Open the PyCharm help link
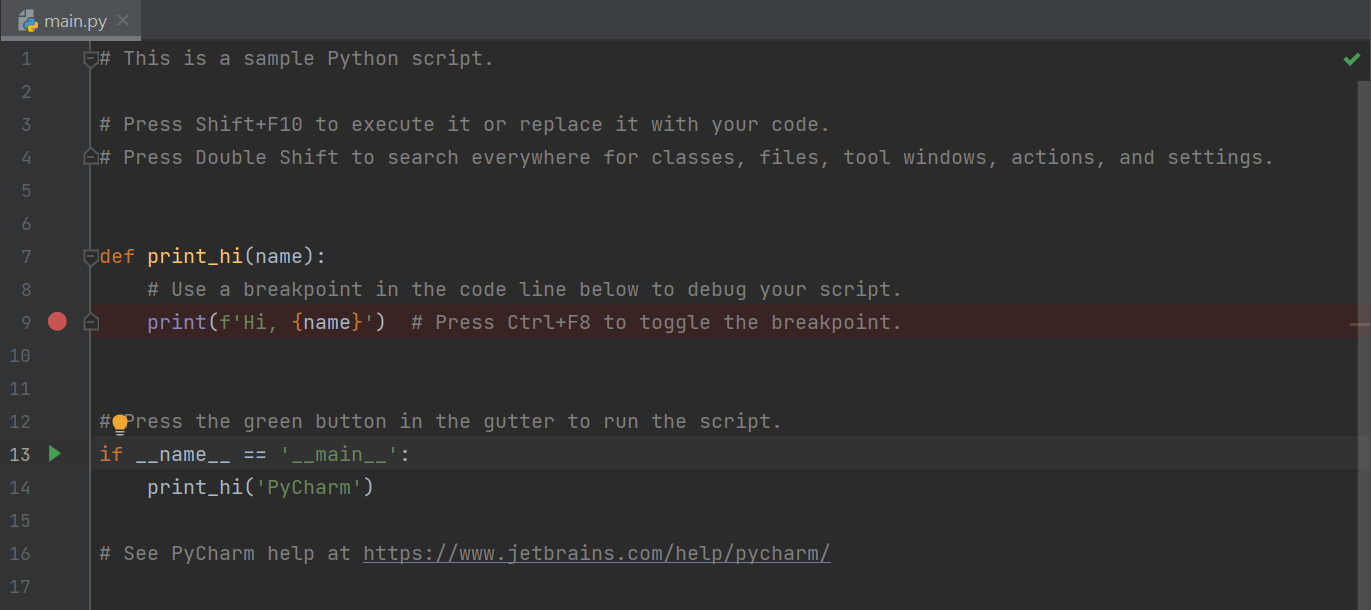Viewport: 1371px width, 610px height. pyautogui.click(x=596, y=553)
